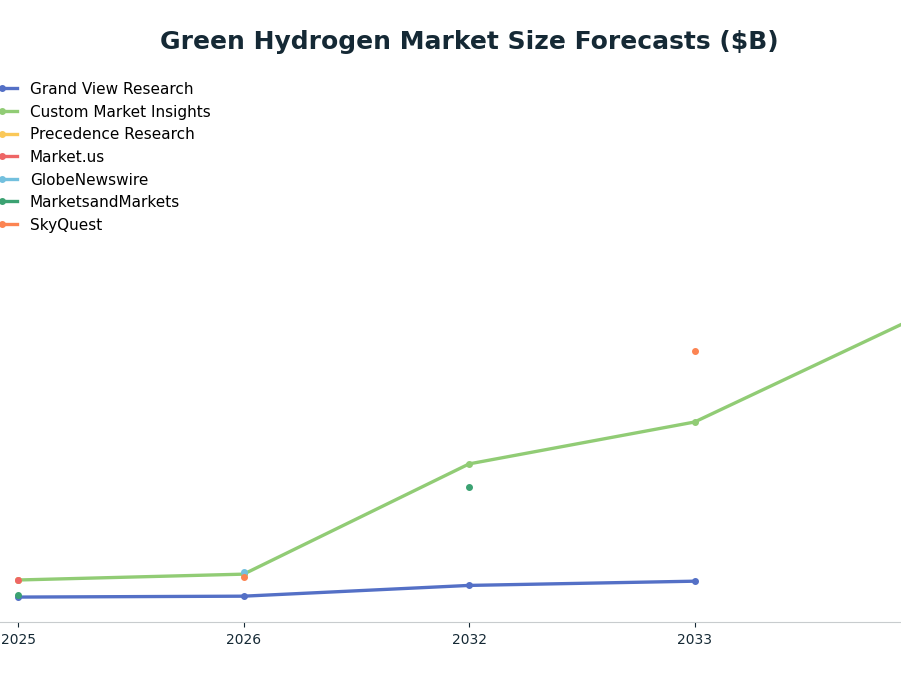This screenshot has width=901, height=676.
Task: Click the light blue GlobeNewswire point at 2026
Action: pos(244,571)
